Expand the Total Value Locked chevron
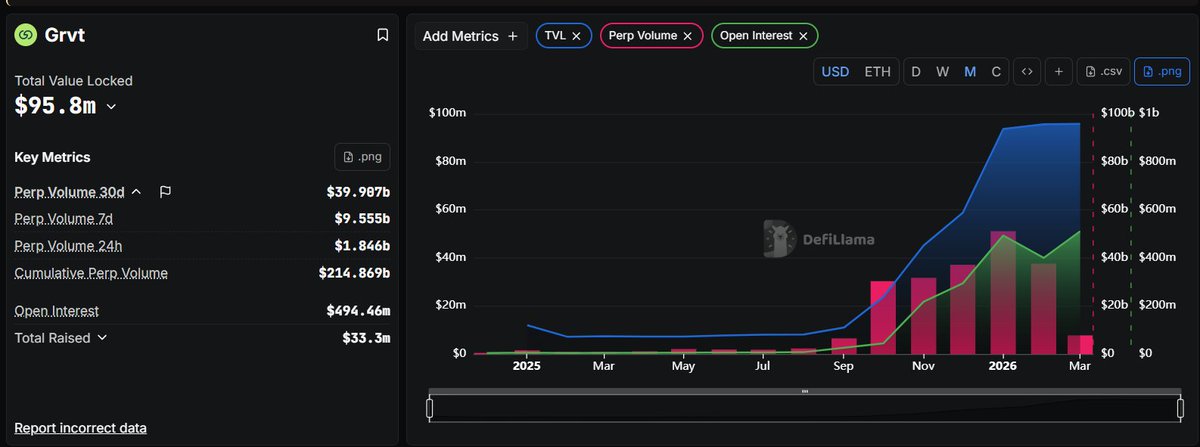The width and height of the screenshot is (1200, 447). [111, 106]
